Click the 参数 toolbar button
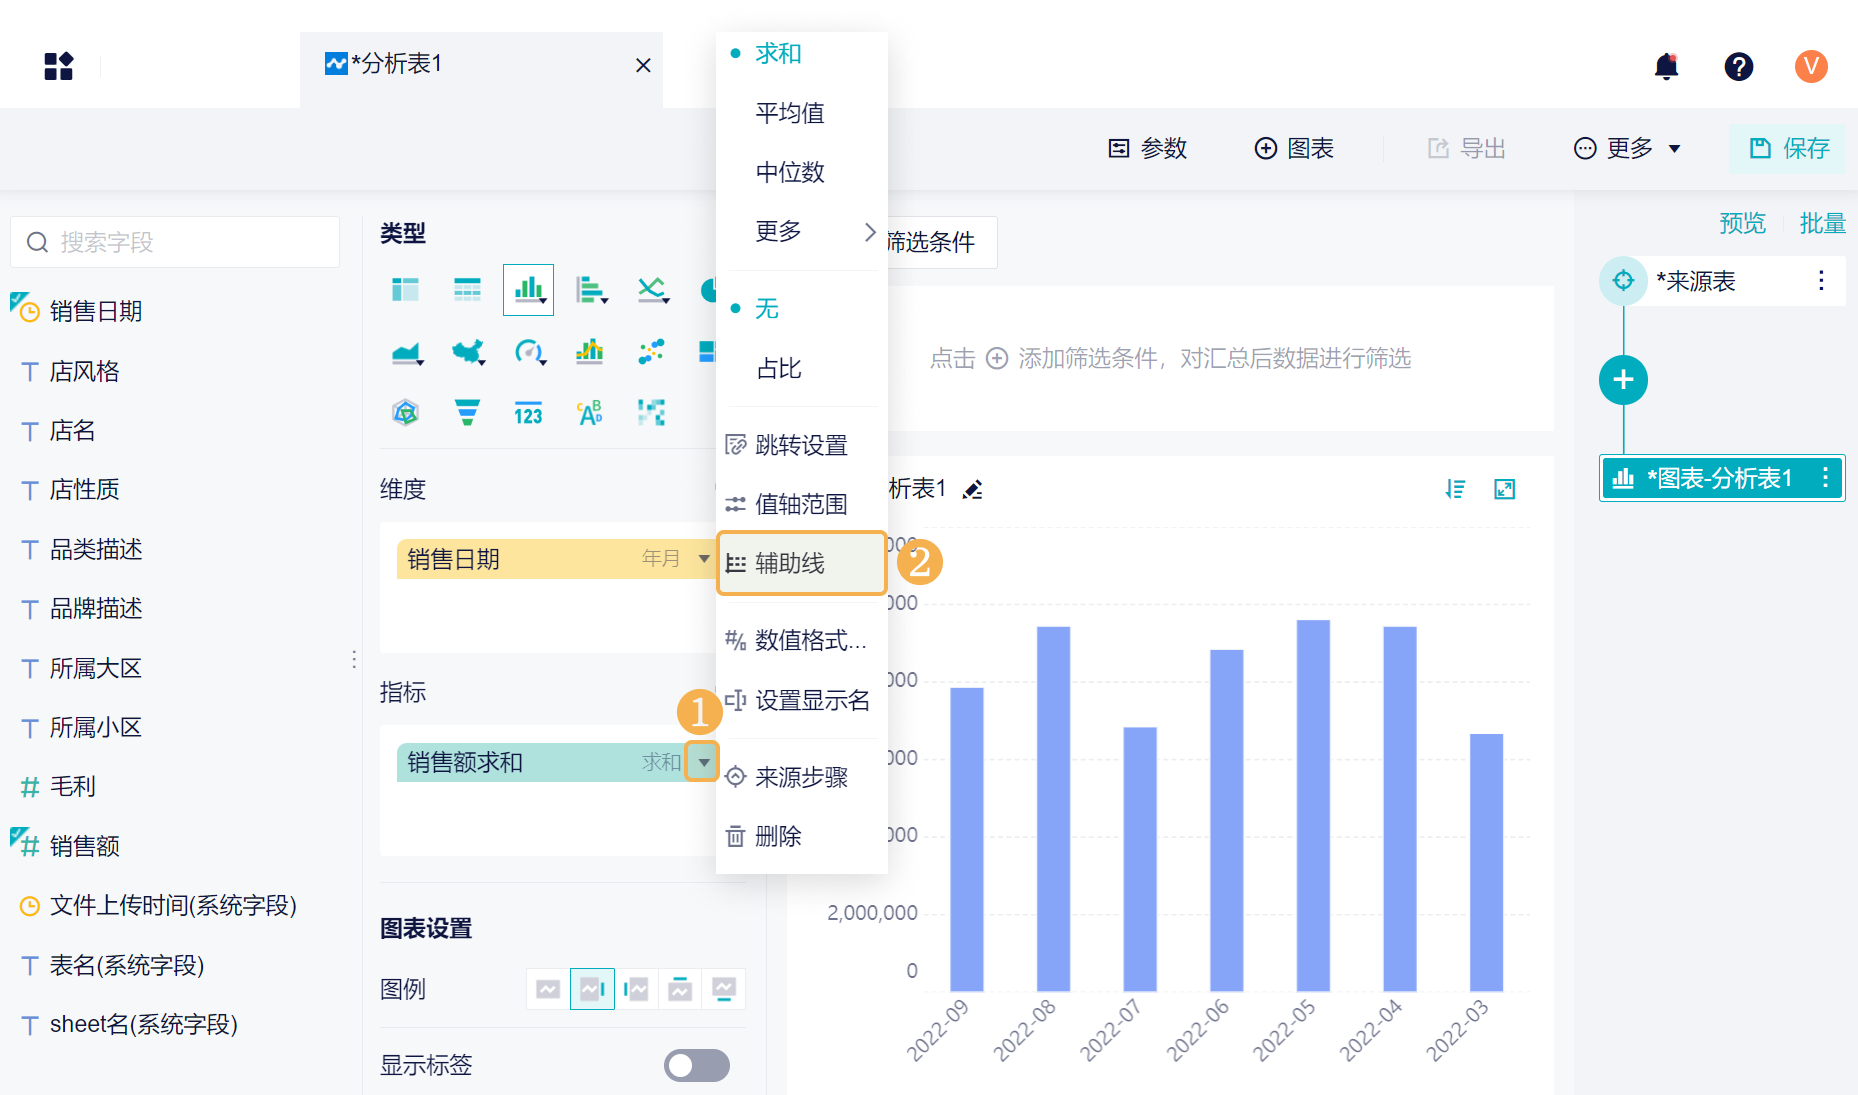The image size is (1858, 1095). tap(1148, 148)
